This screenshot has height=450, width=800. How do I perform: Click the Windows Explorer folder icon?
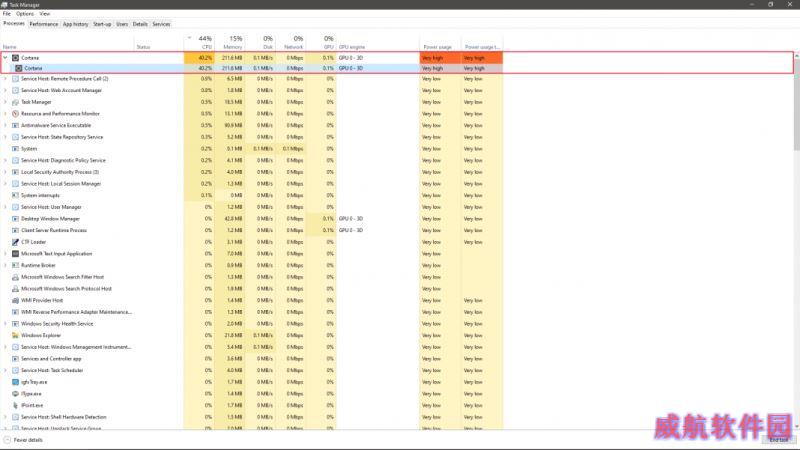click(15, 335)
